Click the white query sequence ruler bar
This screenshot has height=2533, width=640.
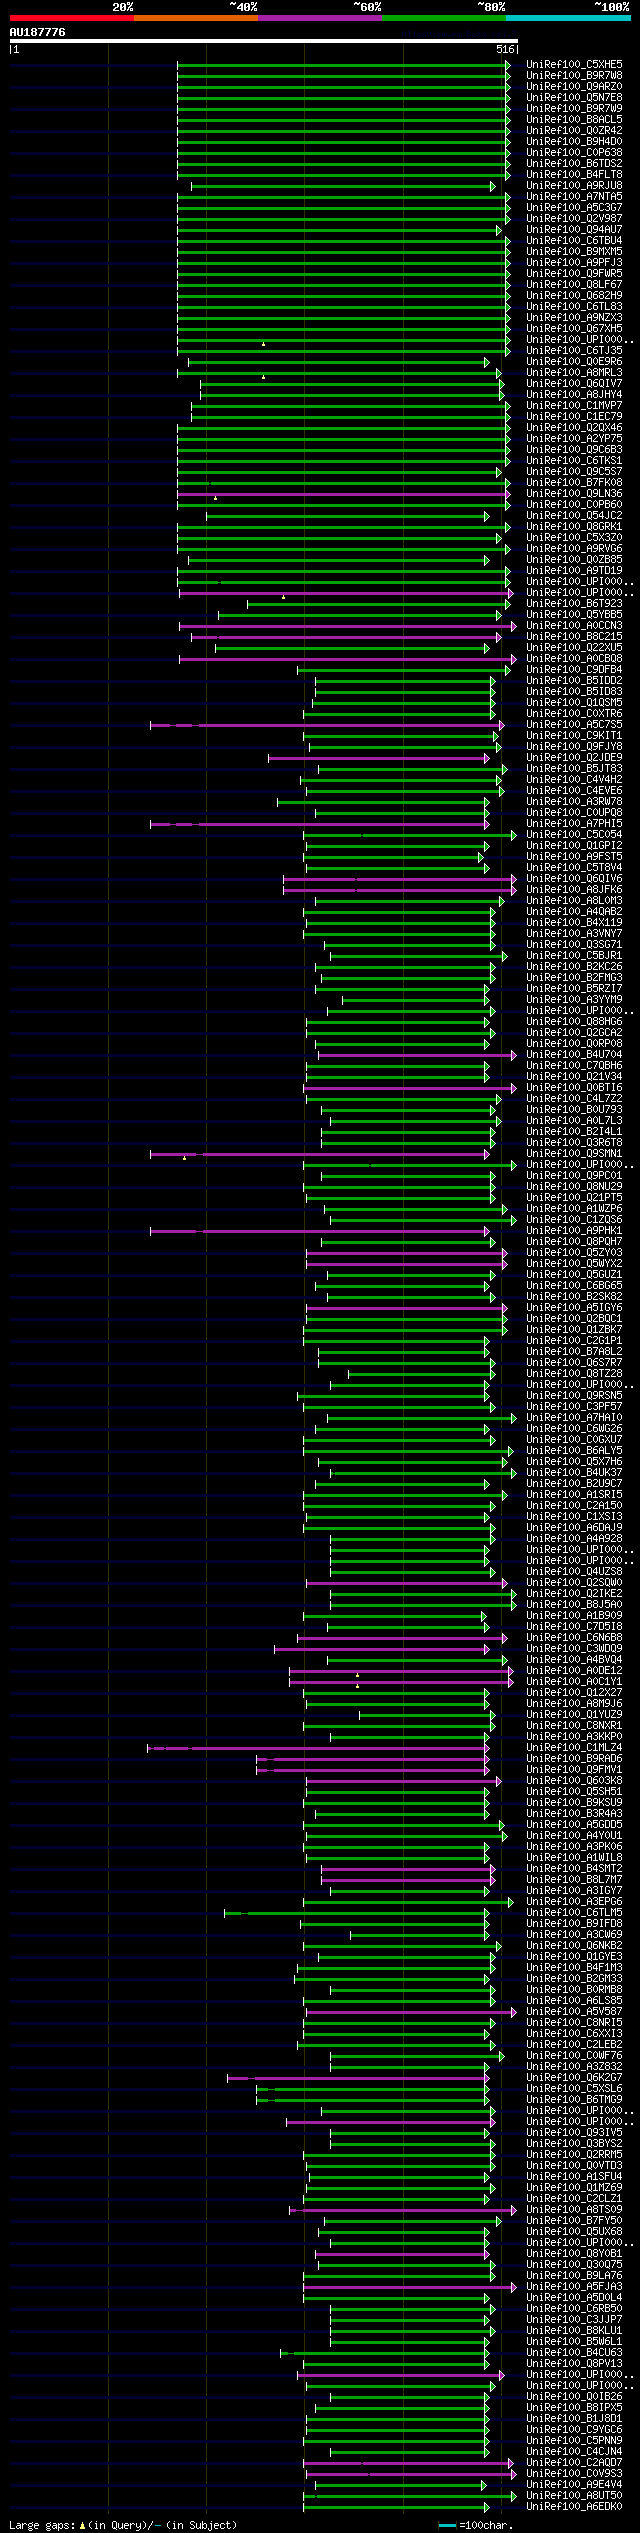tap(263, 41)
